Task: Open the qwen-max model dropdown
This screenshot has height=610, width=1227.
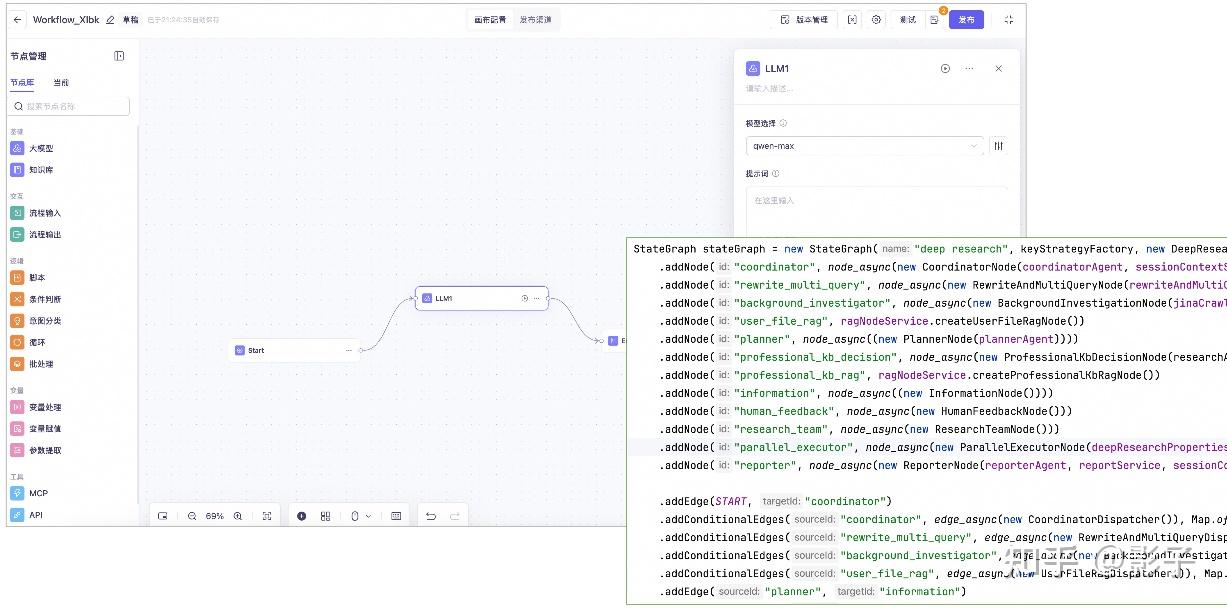Action: click(864, 146)
